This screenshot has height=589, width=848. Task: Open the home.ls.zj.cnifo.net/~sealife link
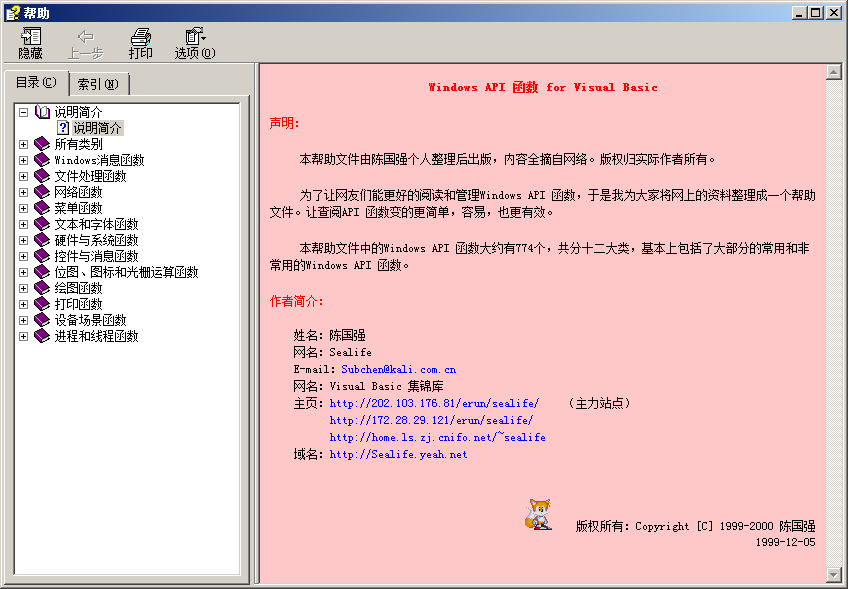438,438
